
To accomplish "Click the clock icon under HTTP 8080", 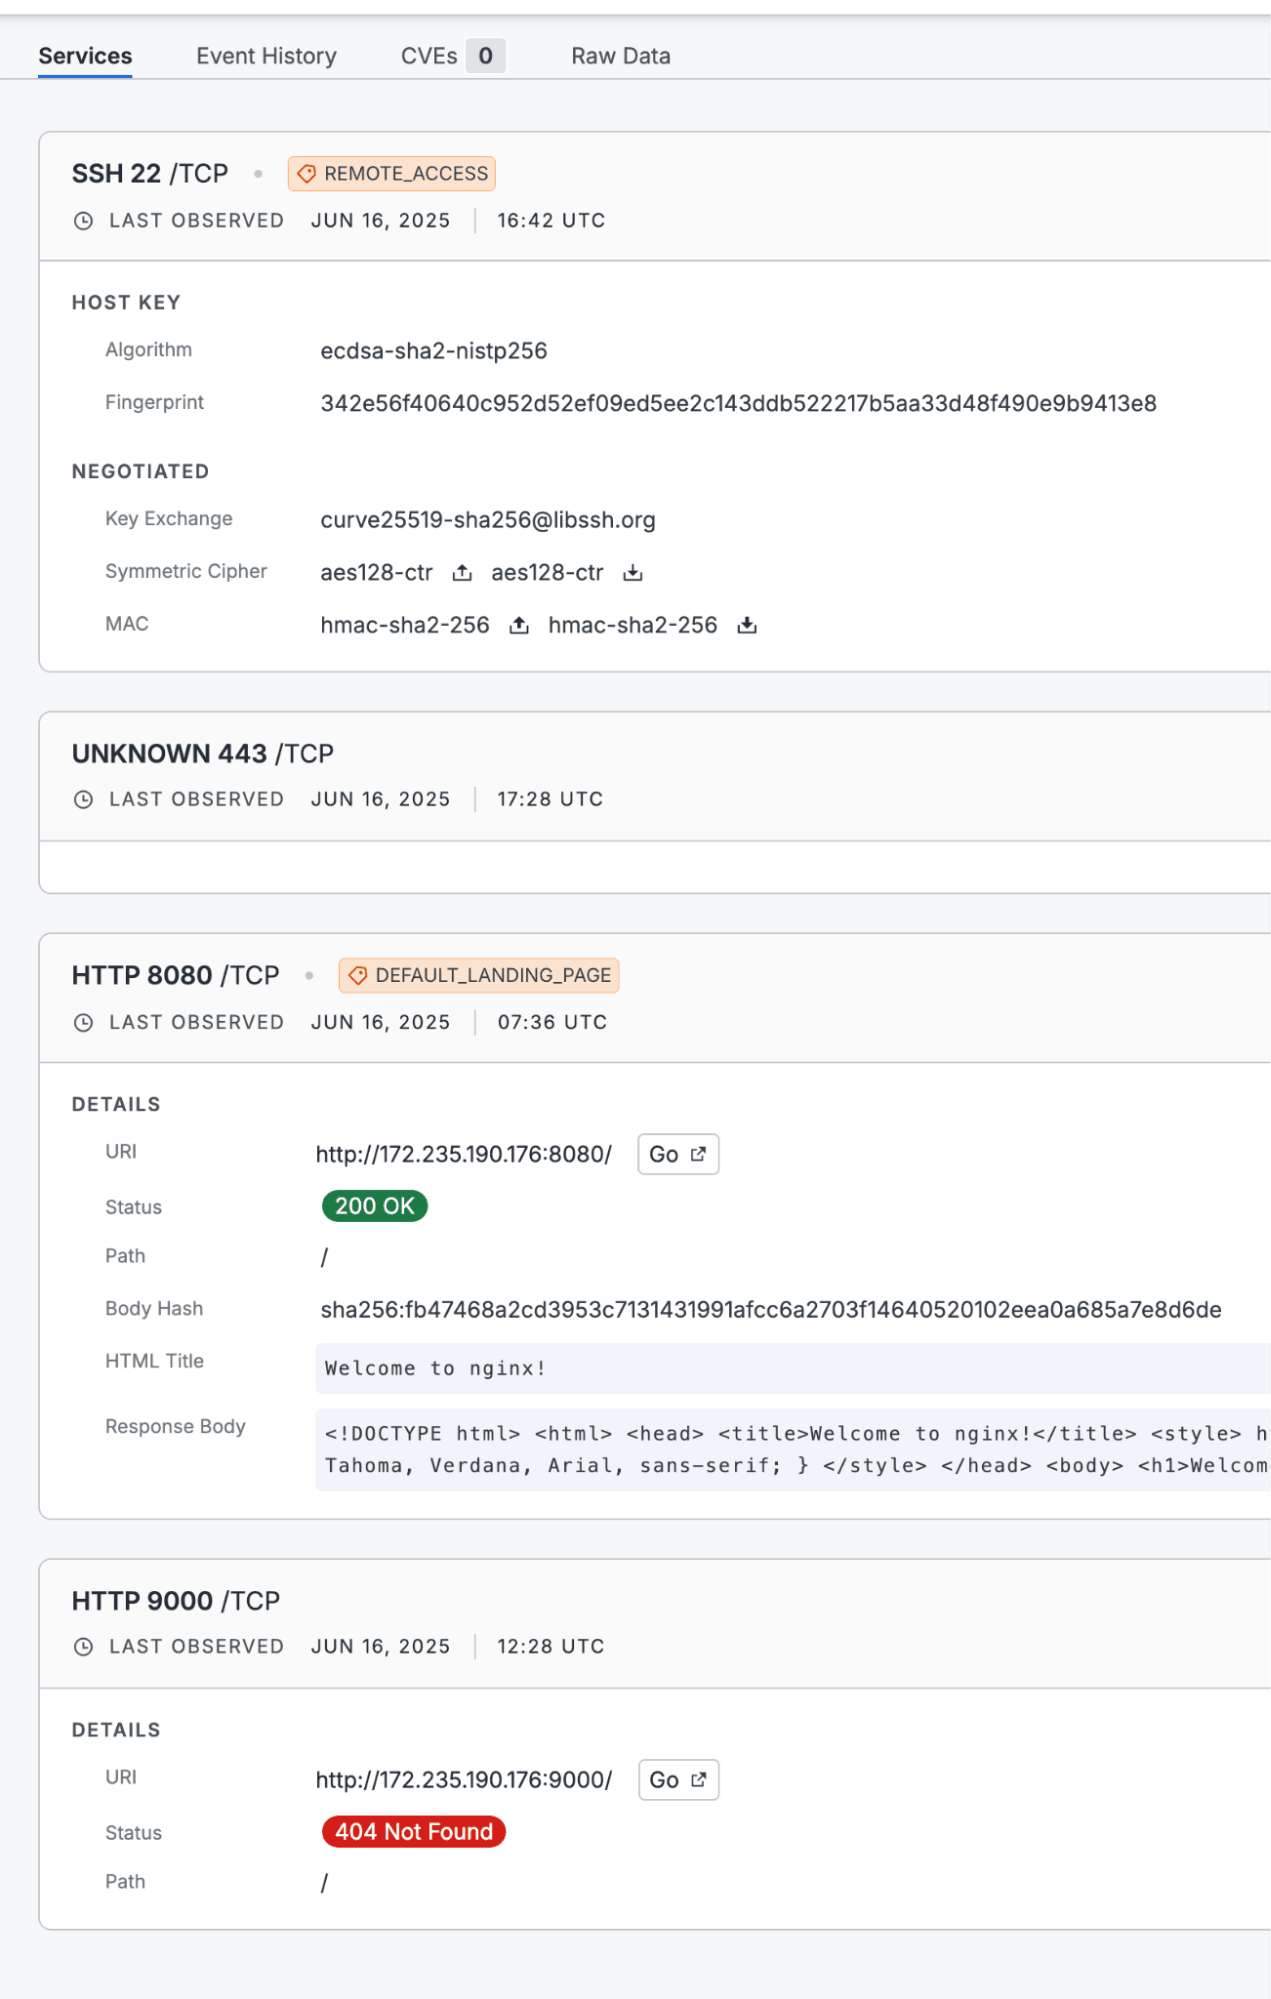I will coord(84,1023).
